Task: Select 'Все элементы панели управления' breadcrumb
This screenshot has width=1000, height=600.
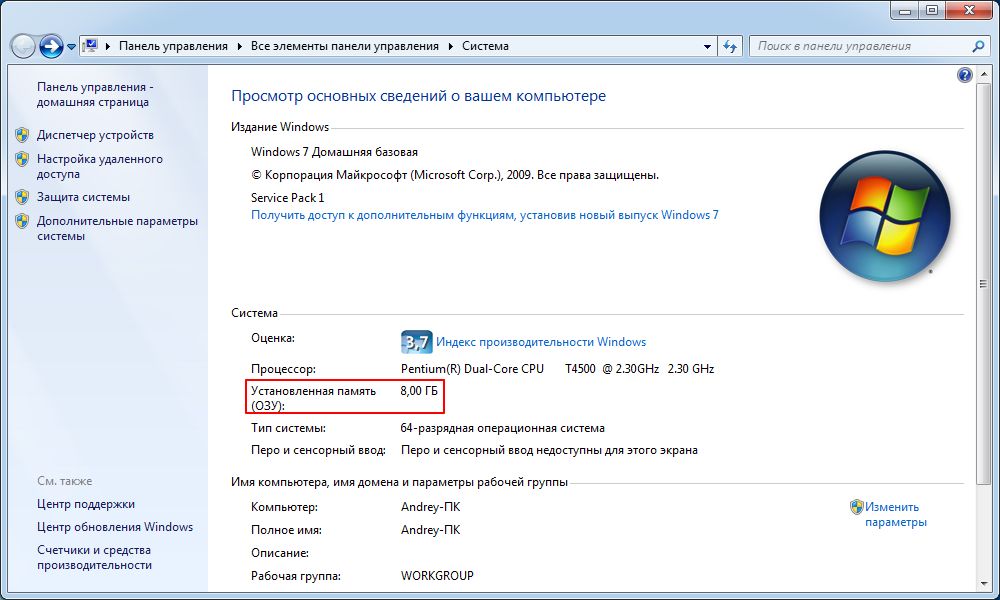Action: [344, 46]
